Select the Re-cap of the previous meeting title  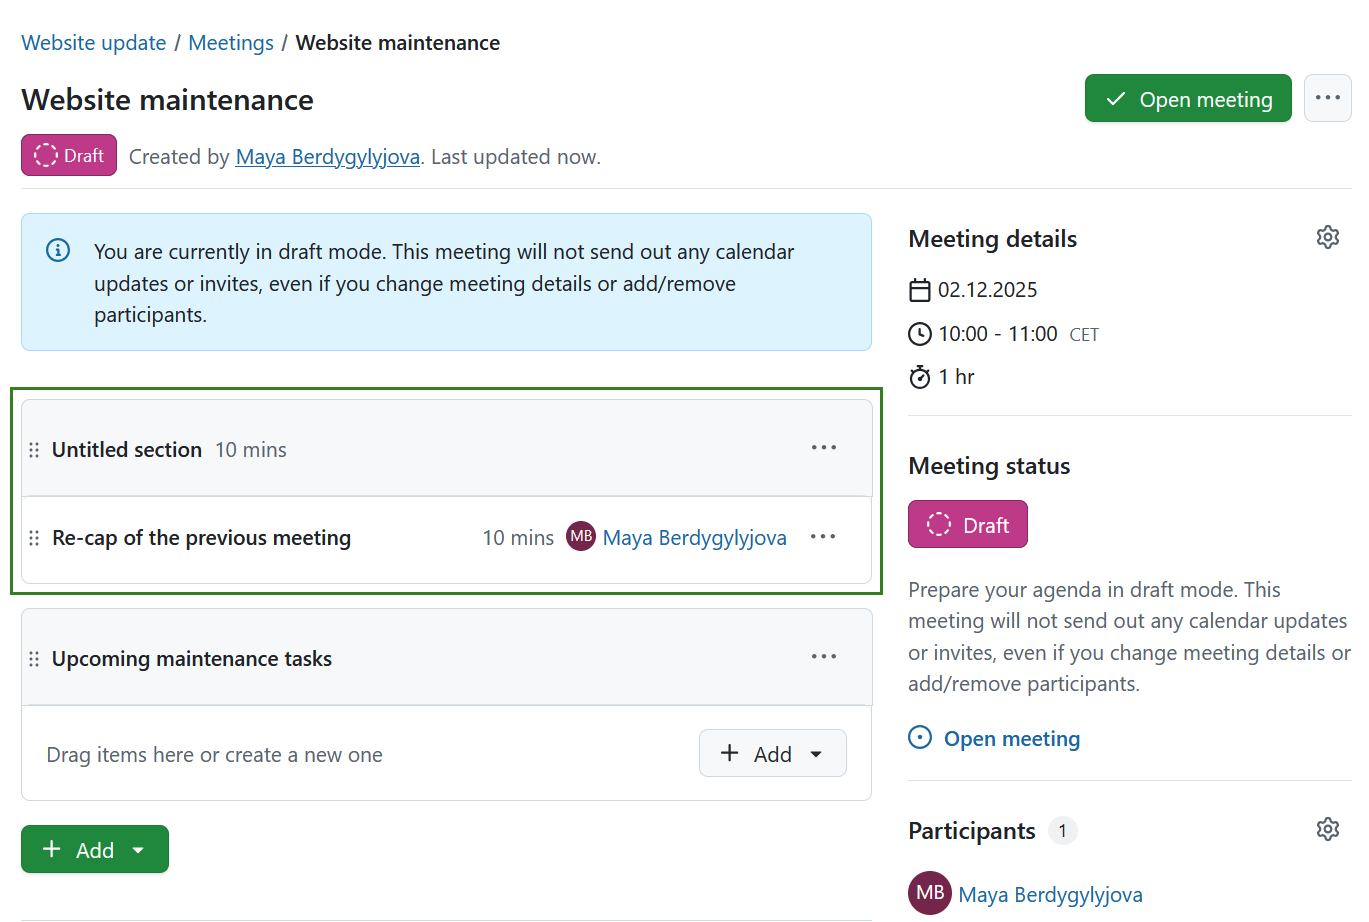tap(202, 538)
